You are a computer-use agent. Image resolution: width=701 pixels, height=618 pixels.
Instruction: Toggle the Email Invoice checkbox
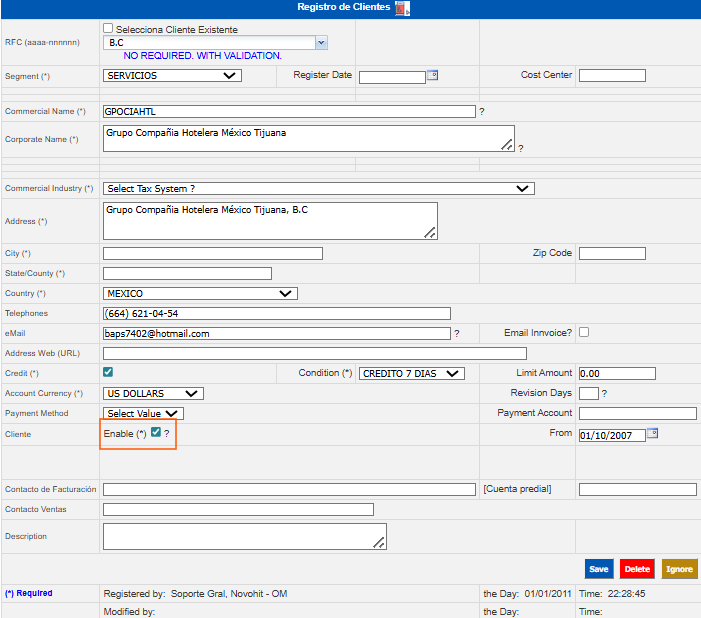pos(584,332)
